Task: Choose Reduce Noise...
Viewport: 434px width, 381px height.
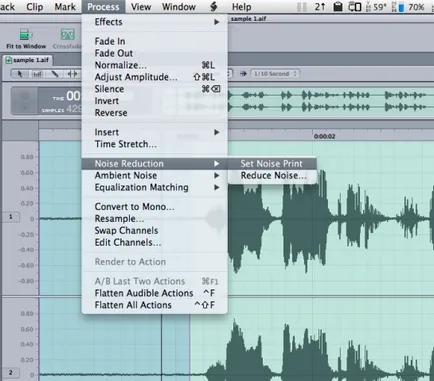Action: pos(272,176)
